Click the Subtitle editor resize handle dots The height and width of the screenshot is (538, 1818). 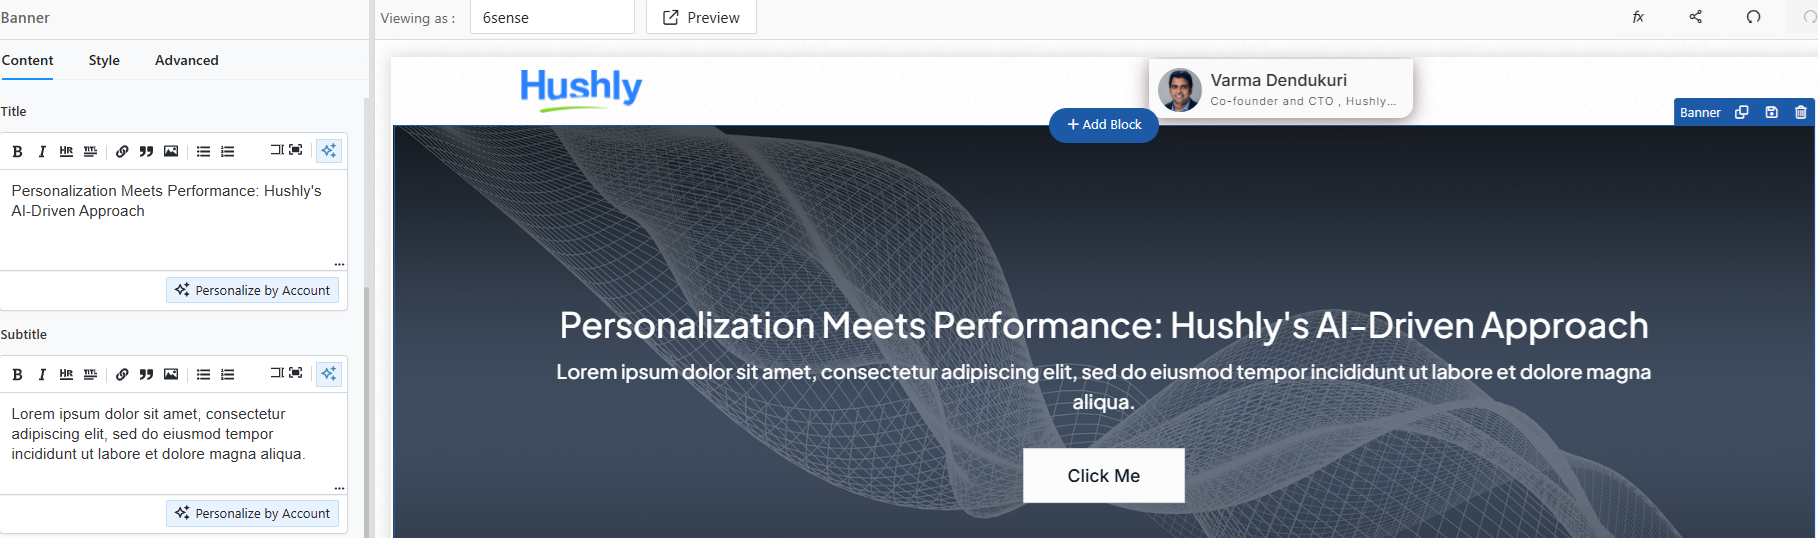tap(340, 489)
